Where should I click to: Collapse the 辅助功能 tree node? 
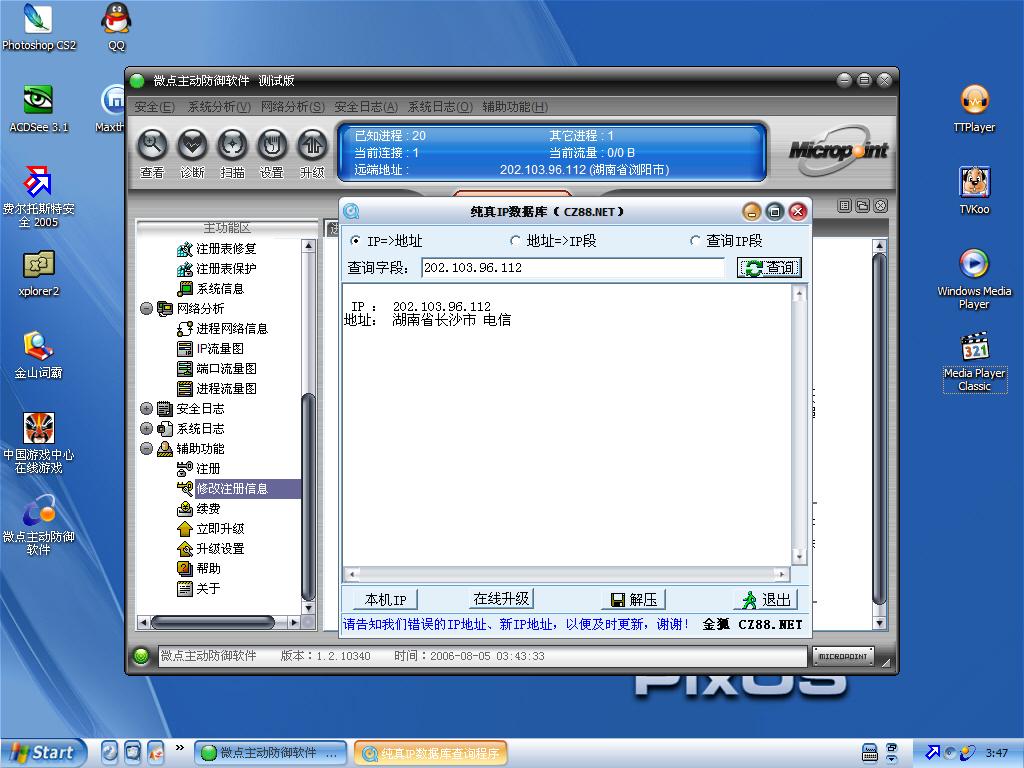click(146, 449)
